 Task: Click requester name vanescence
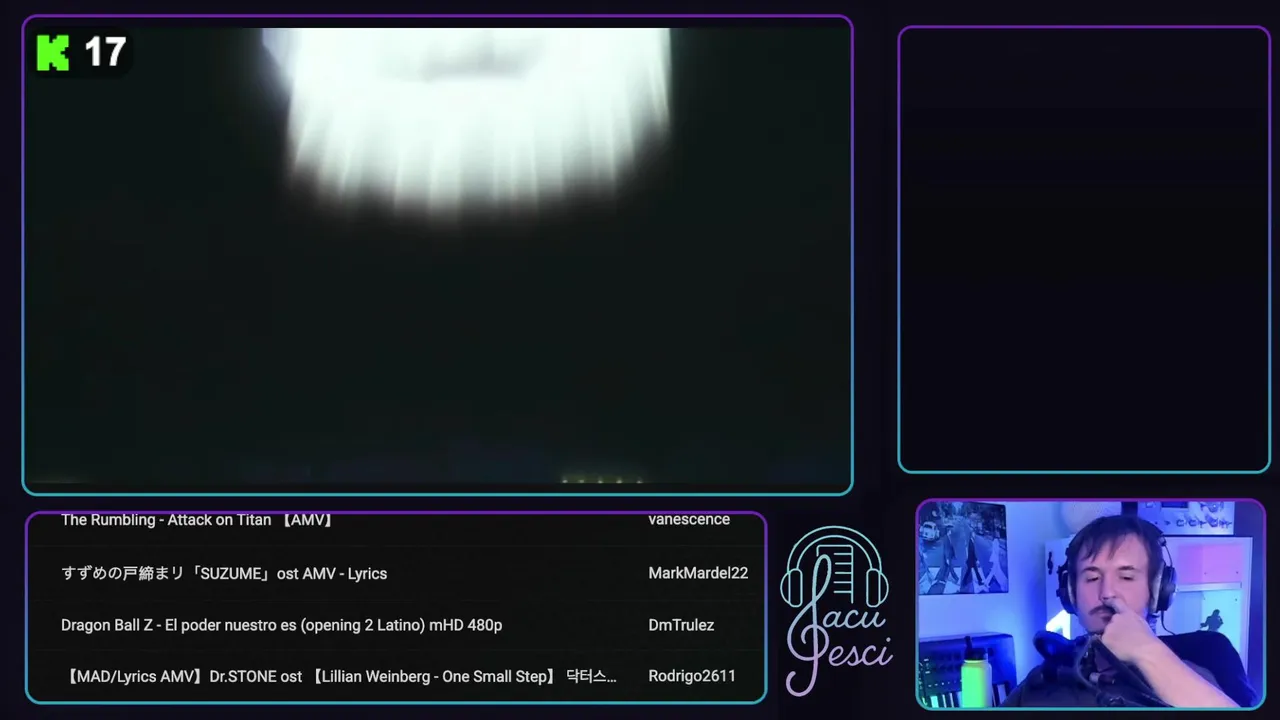coord(689,519)
